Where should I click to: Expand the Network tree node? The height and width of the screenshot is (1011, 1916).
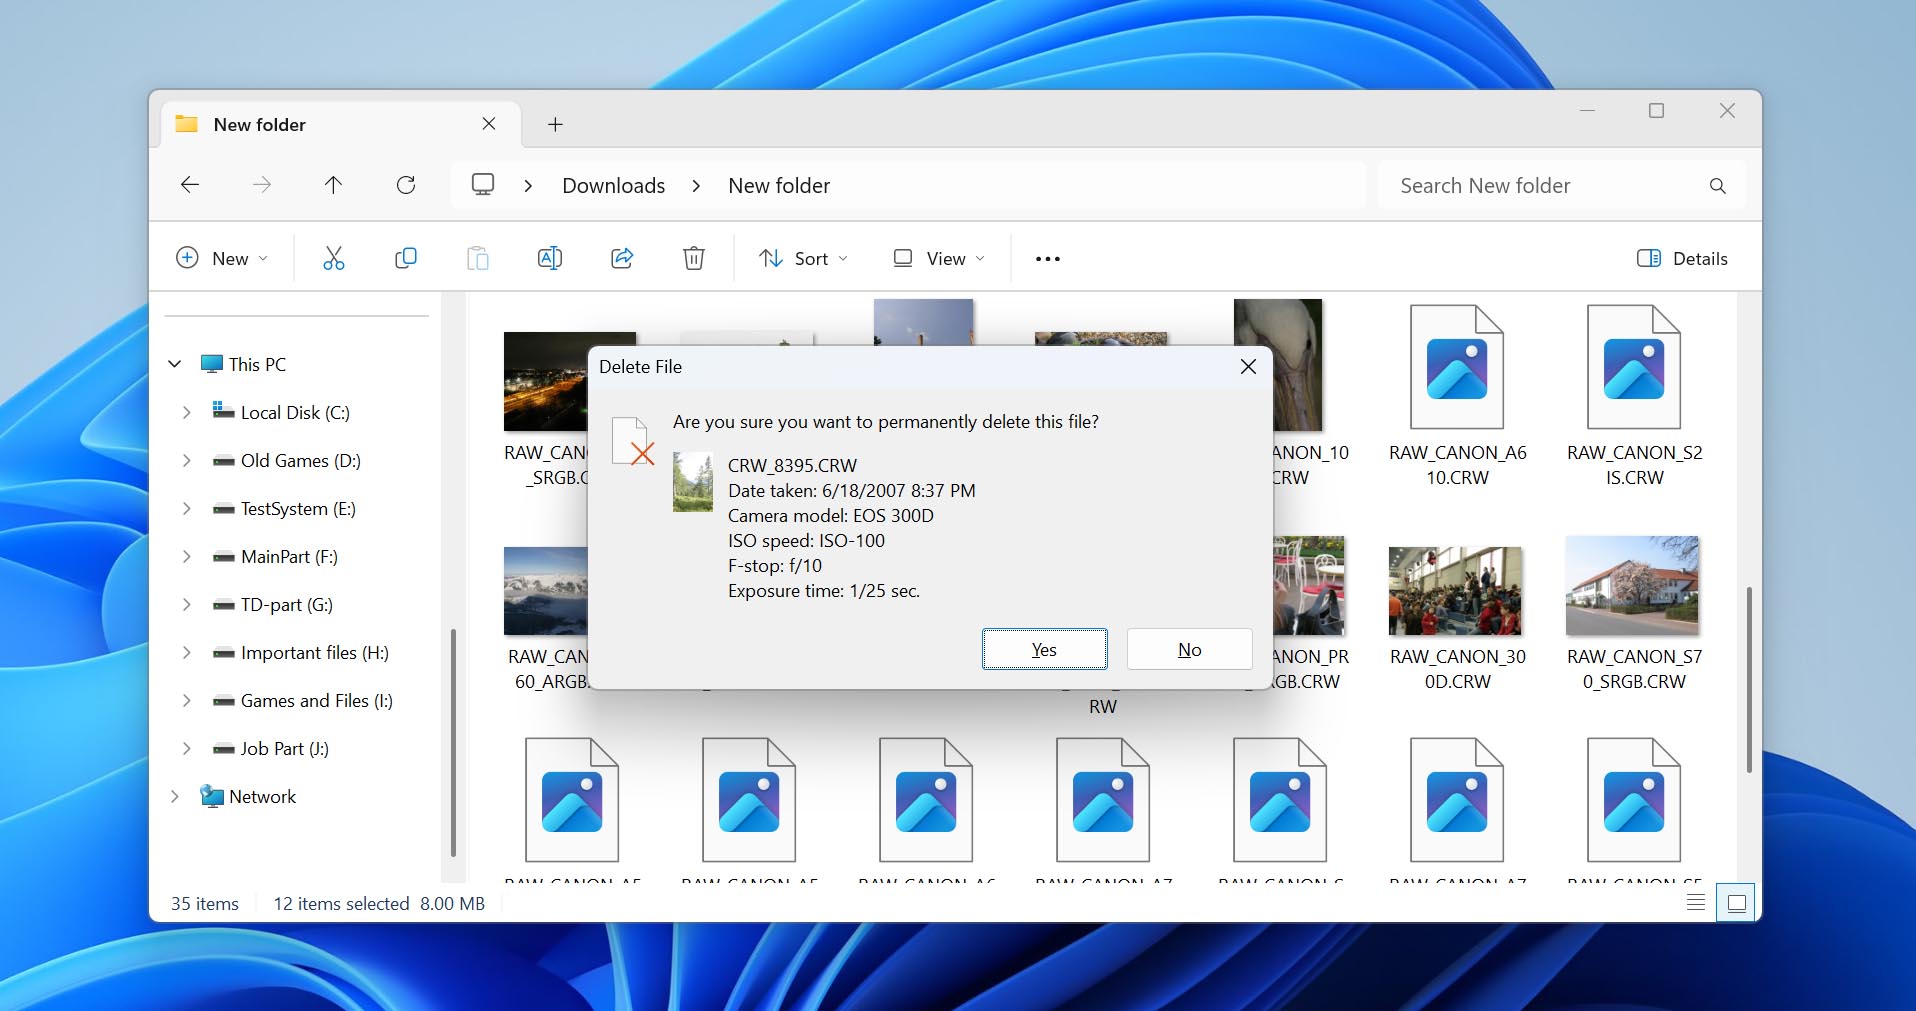tap(175, 796)
